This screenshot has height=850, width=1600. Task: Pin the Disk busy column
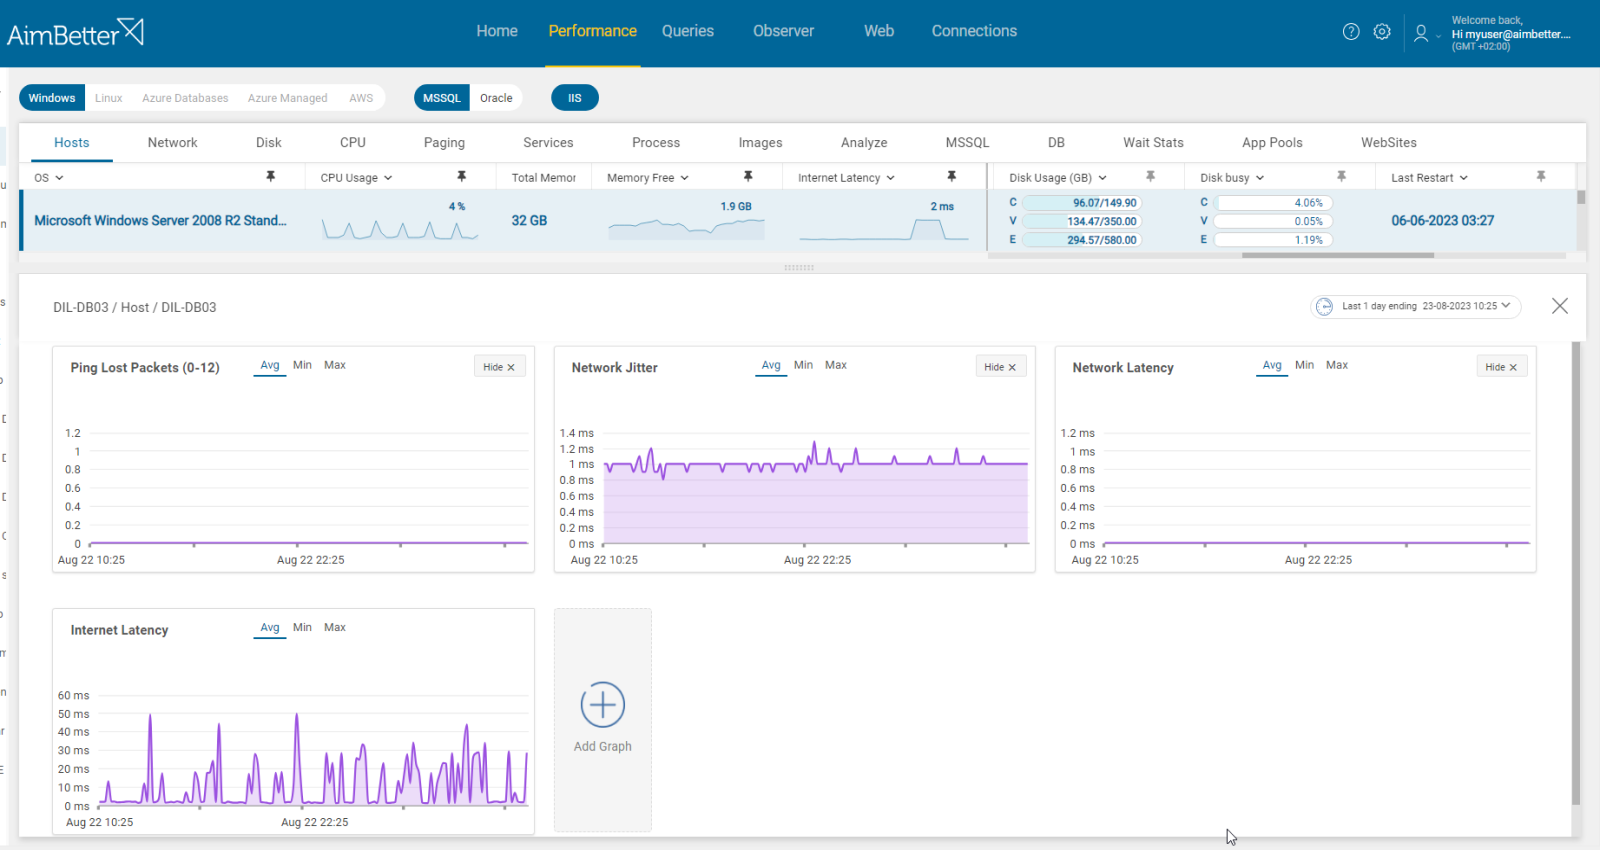pyautogui.click(x=1341, y=176)
